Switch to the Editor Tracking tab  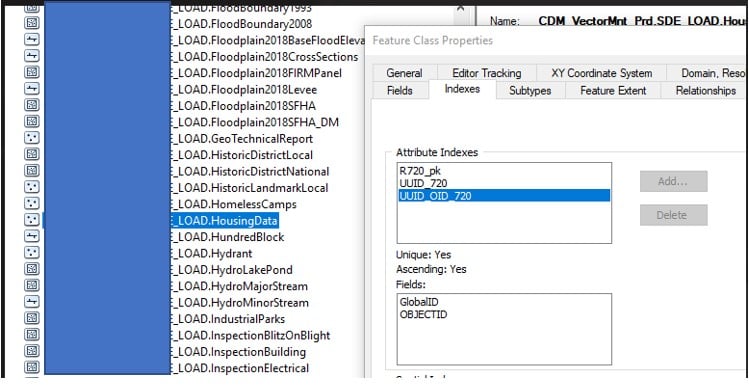(x=486, y=73)
